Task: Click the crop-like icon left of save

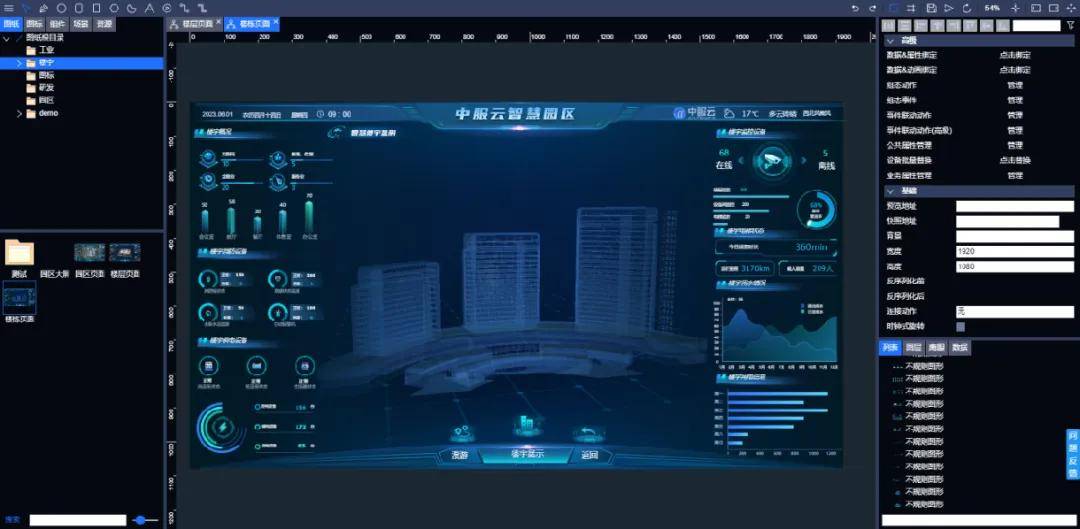Action: point(912,8)
